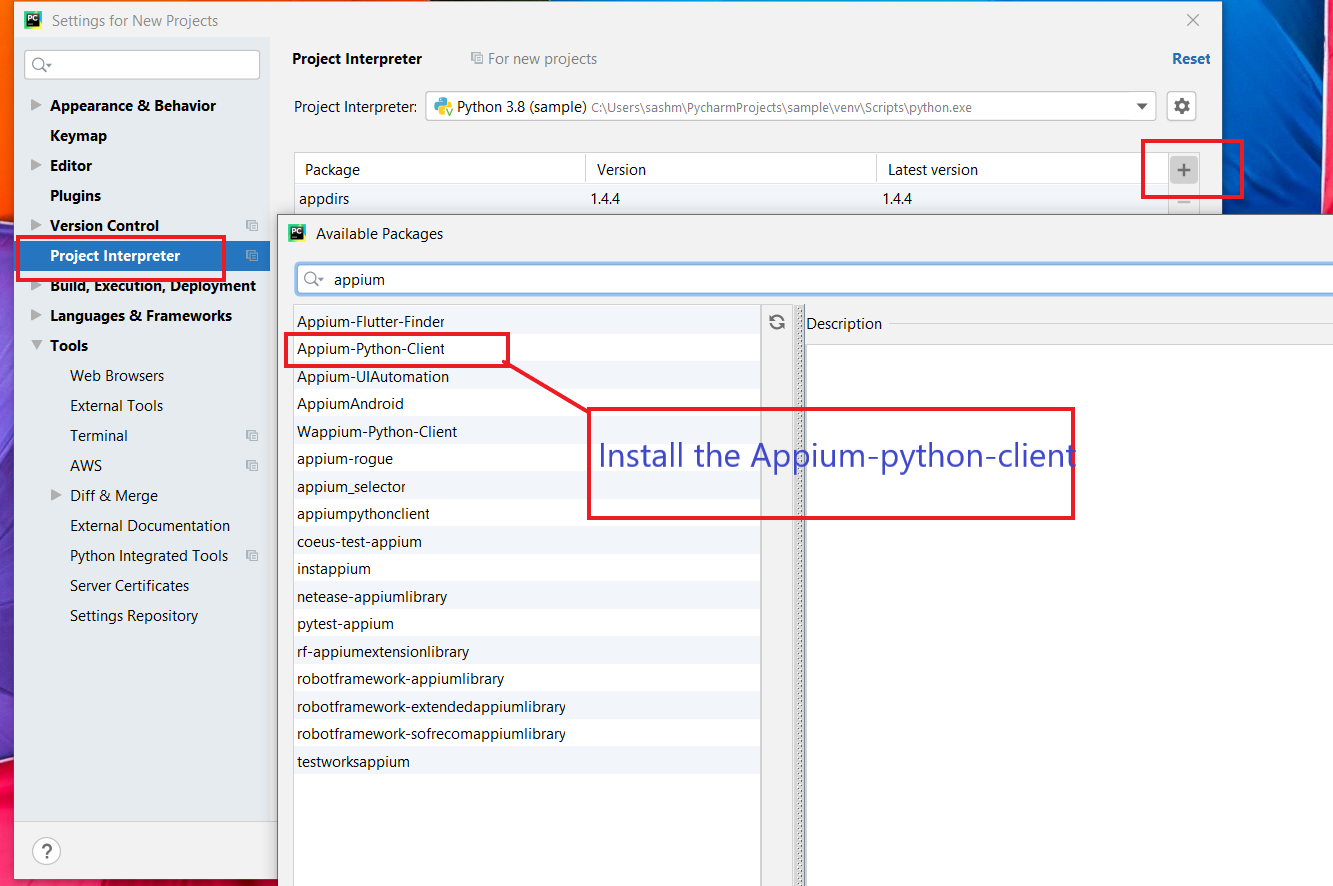Open the Plugins settings page

point(75,196)
